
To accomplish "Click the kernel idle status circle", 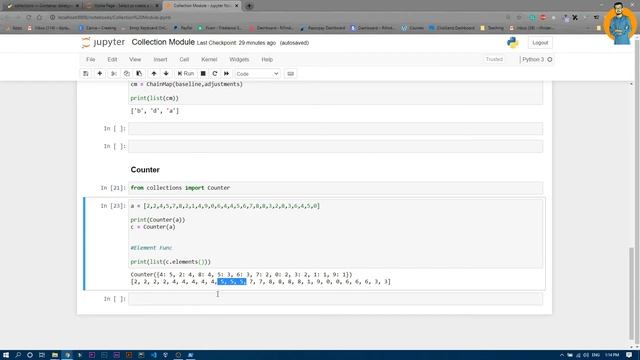I will click(x=550, y=60).
